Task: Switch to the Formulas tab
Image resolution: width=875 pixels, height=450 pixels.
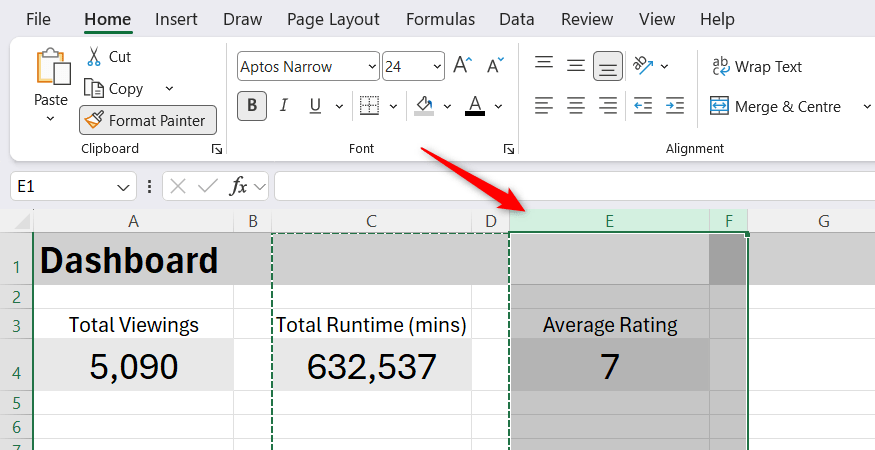Action: click(x=440, y=20)
